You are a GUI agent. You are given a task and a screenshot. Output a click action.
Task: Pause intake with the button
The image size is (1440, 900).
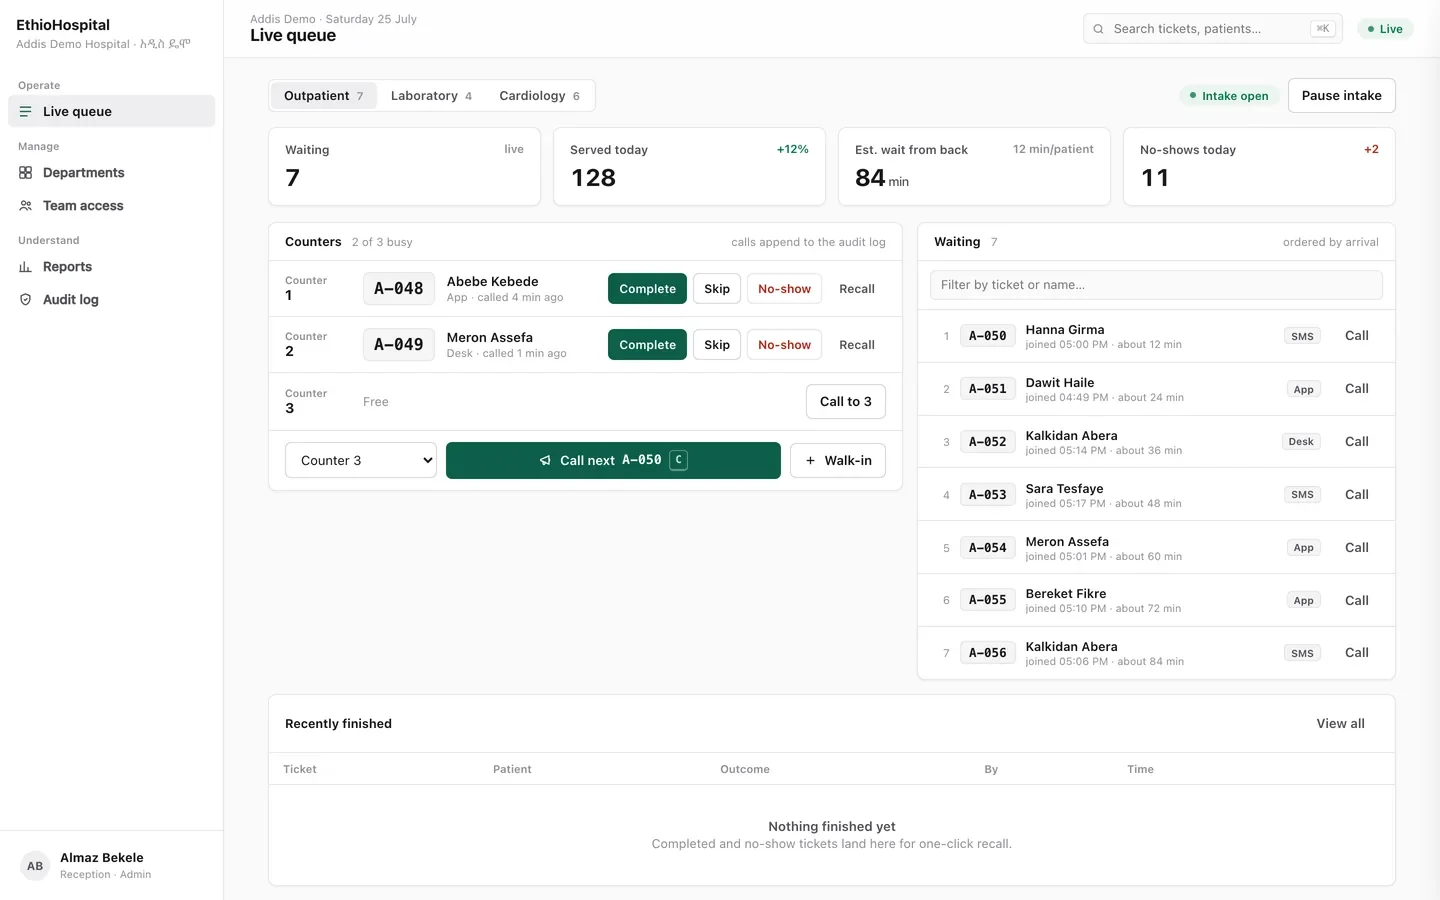tap(1341, 96)
